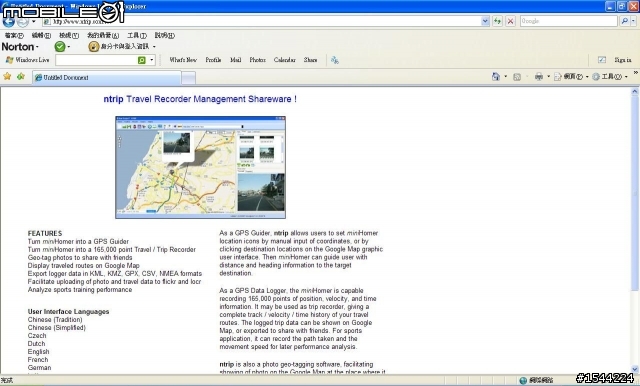Click the vertical scrollbar thumb

634,193
